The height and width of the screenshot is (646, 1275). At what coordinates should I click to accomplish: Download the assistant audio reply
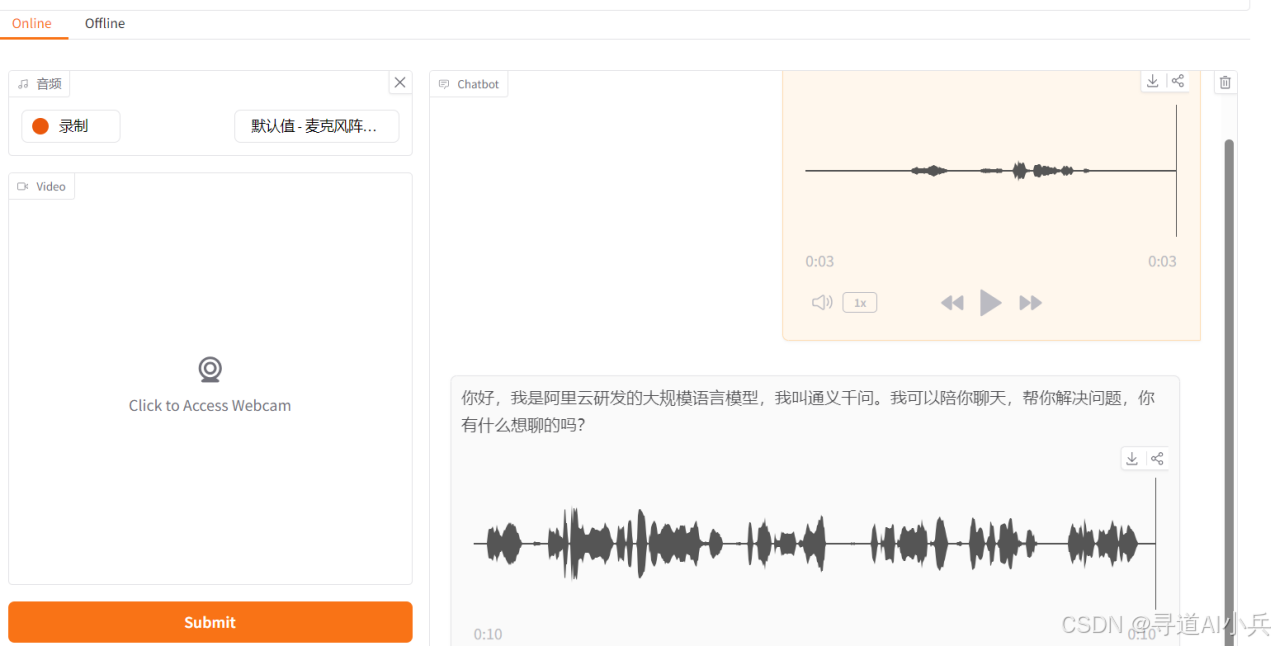[1132, 458]
